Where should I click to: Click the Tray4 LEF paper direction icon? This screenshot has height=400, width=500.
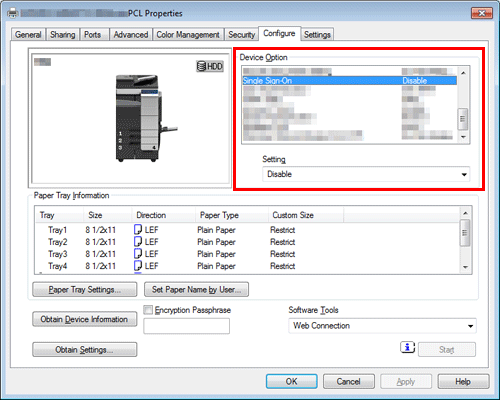click(138, 266)
